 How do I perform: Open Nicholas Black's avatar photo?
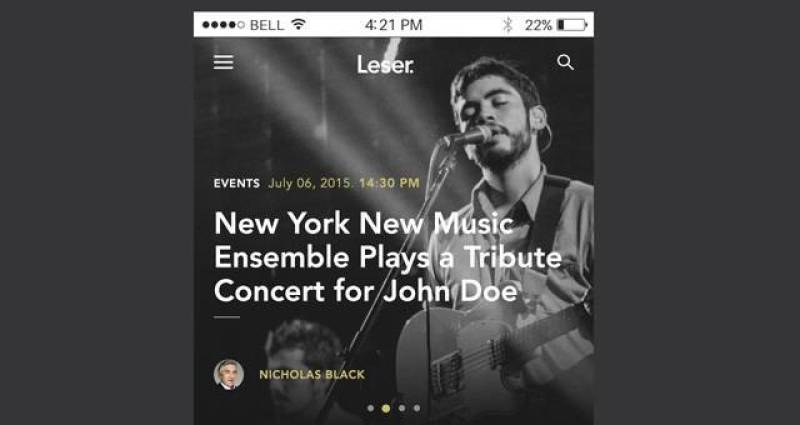(229, 374)
